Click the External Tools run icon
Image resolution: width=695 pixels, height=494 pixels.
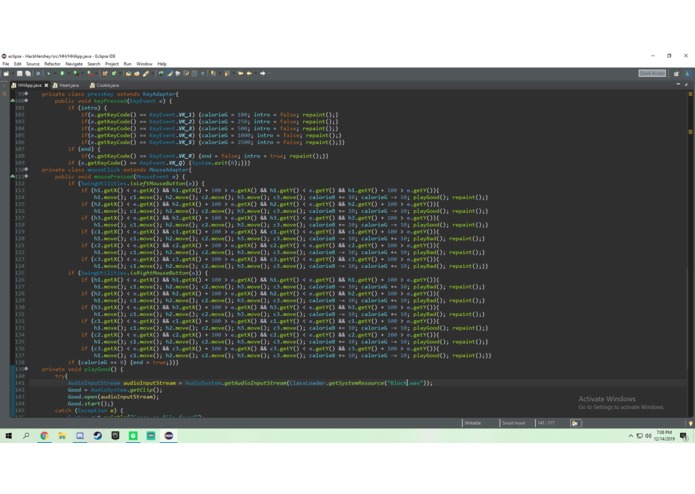90,73
